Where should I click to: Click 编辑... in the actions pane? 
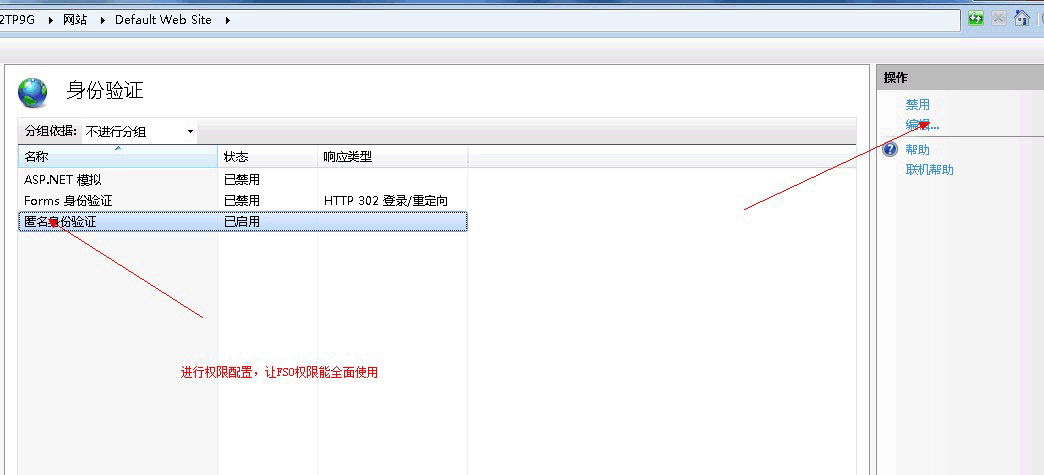(x=921, y=125)
